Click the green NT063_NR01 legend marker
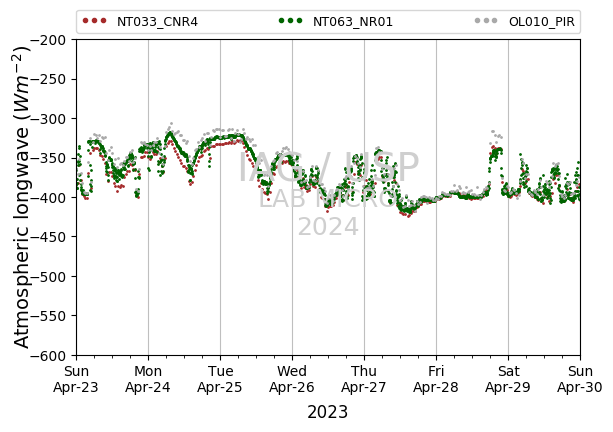This screenshot has width=613, height=432. tap(290, 21)
